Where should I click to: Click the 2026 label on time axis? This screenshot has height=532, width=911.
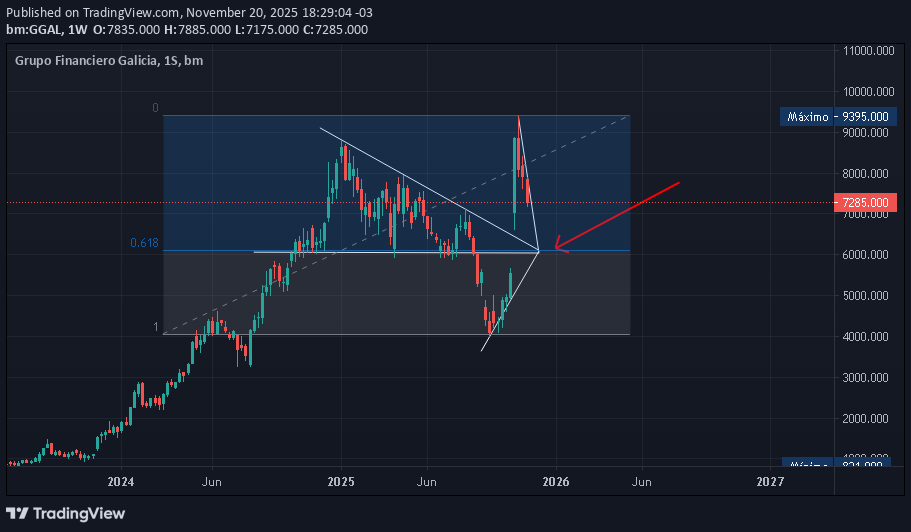pos(556,481)
